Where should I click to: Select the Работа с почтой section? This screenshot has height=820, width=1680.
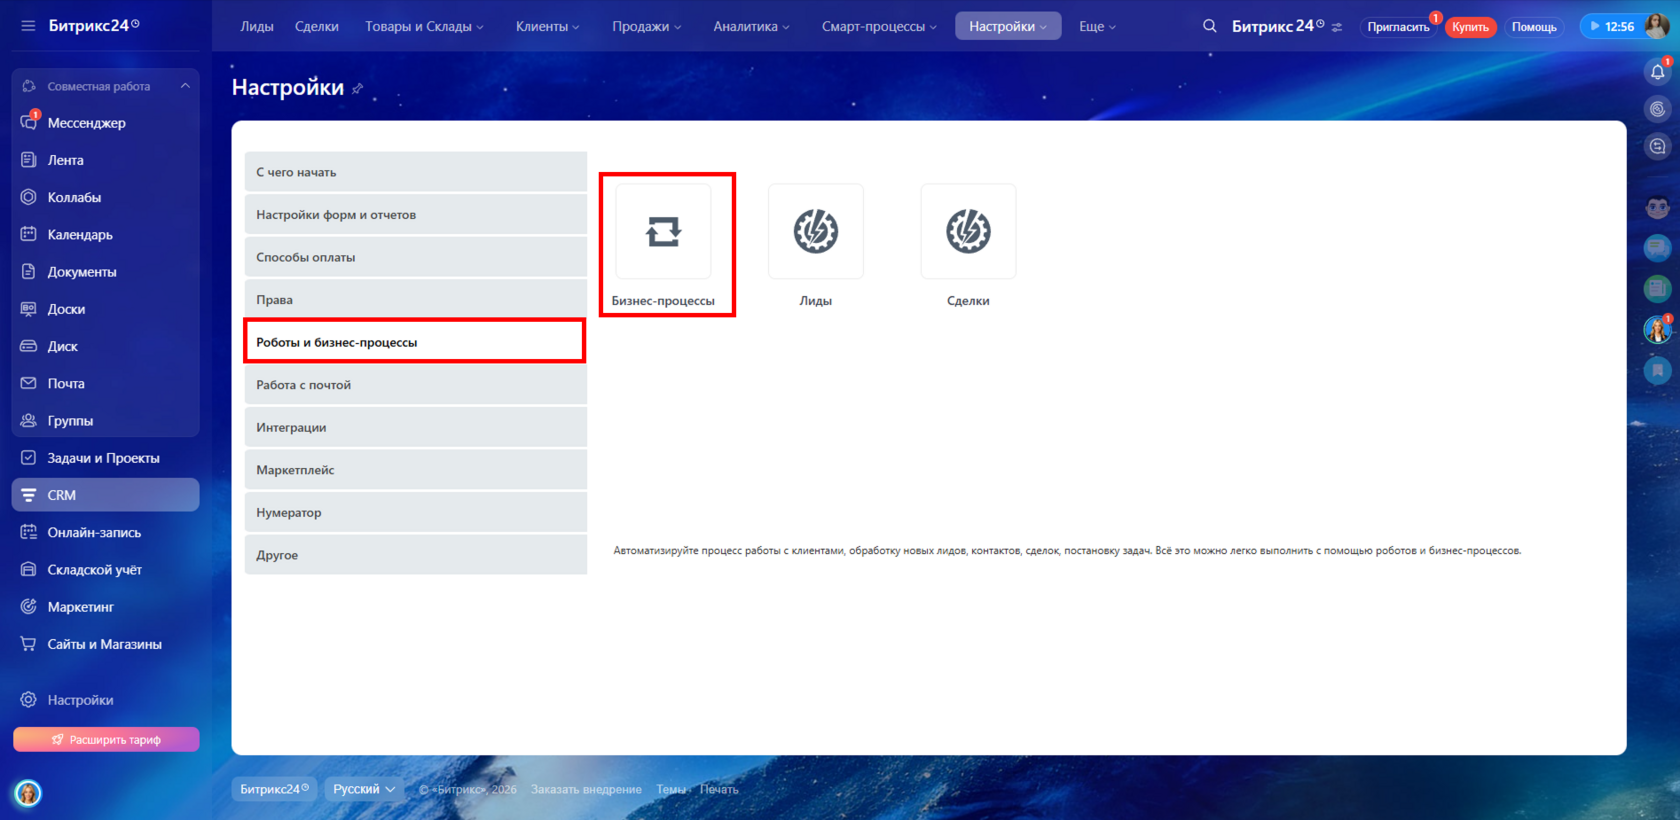click(416, 385)
